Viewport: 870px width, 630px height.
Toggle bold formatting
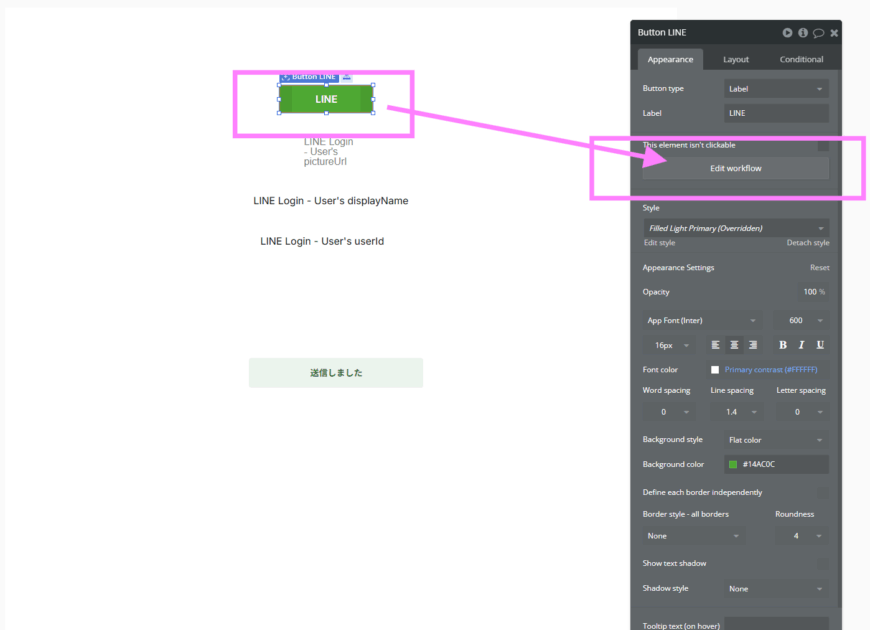(x=783, y=345)
